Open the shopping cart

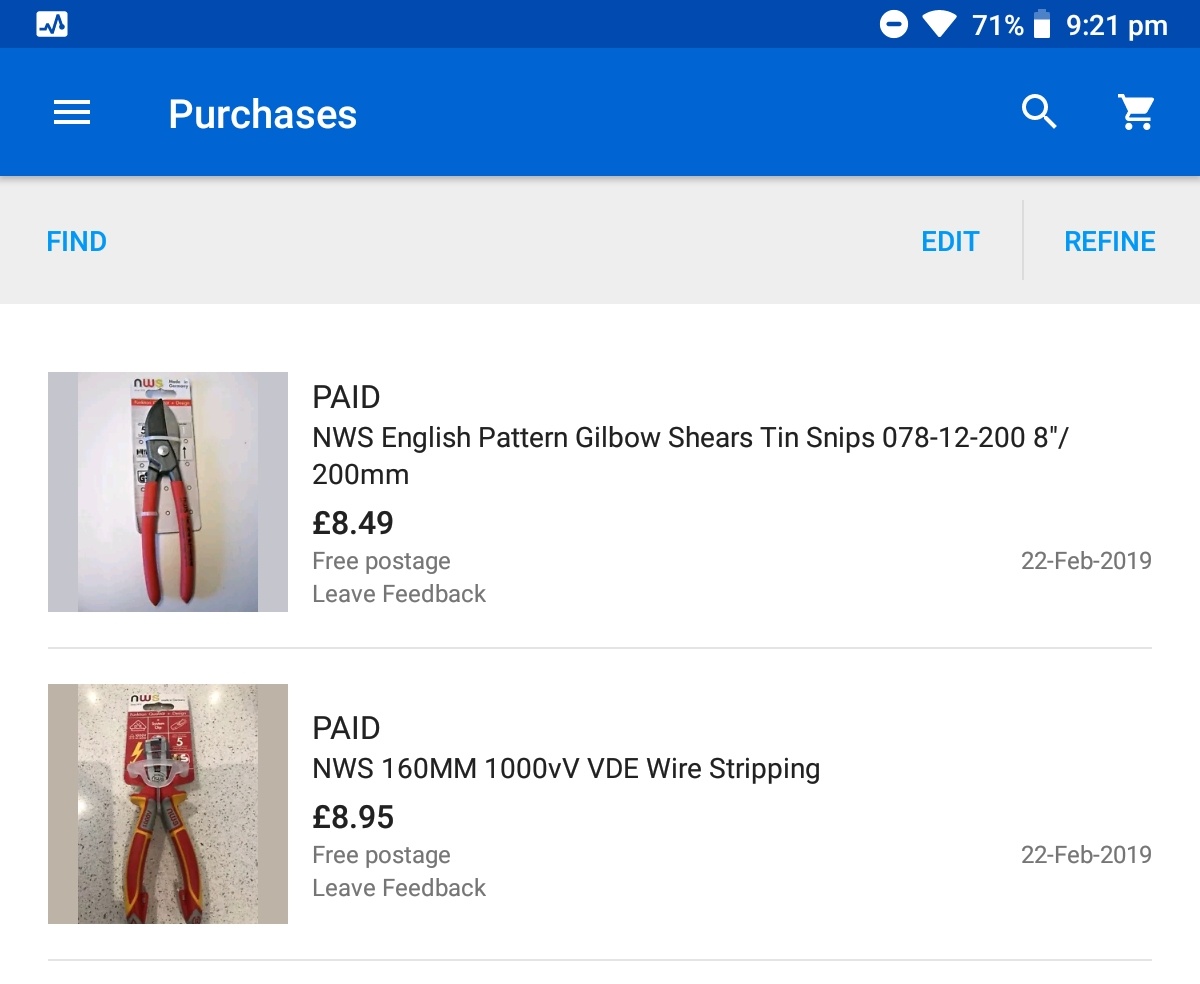1136,112
